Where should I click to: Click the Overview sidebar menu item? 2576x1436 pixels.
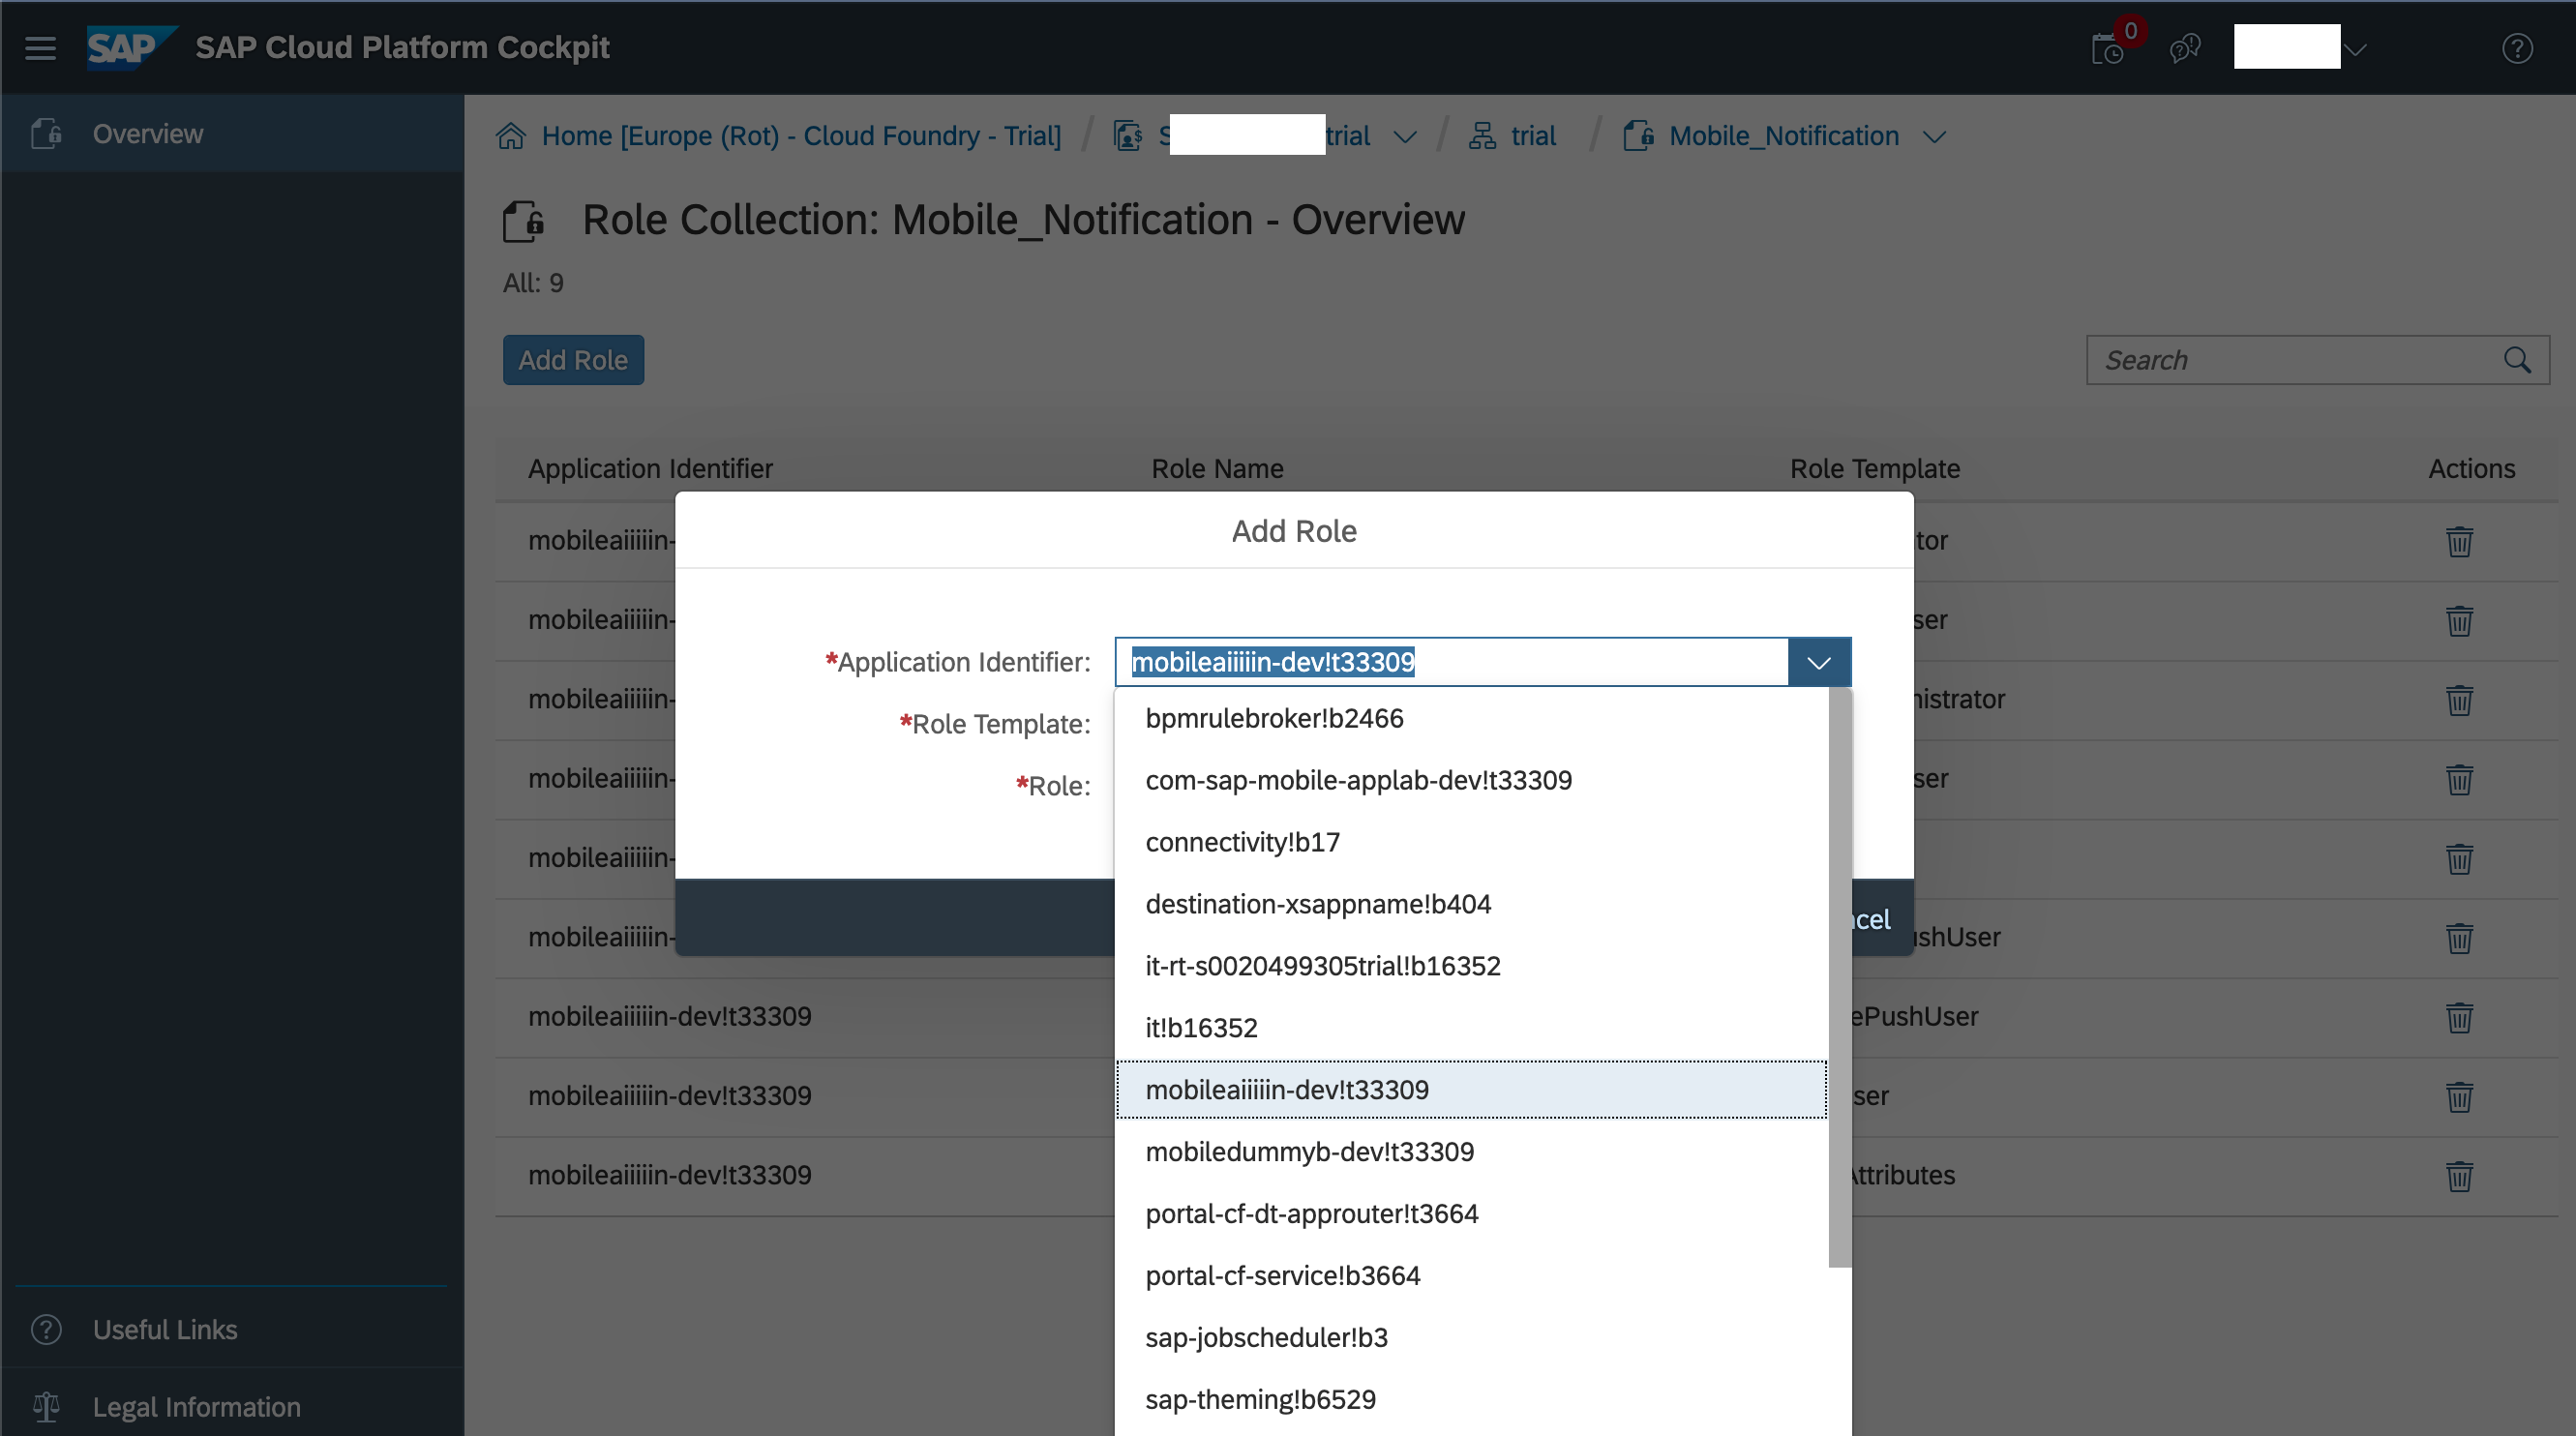pyautogui.click(x=147, y=133)
